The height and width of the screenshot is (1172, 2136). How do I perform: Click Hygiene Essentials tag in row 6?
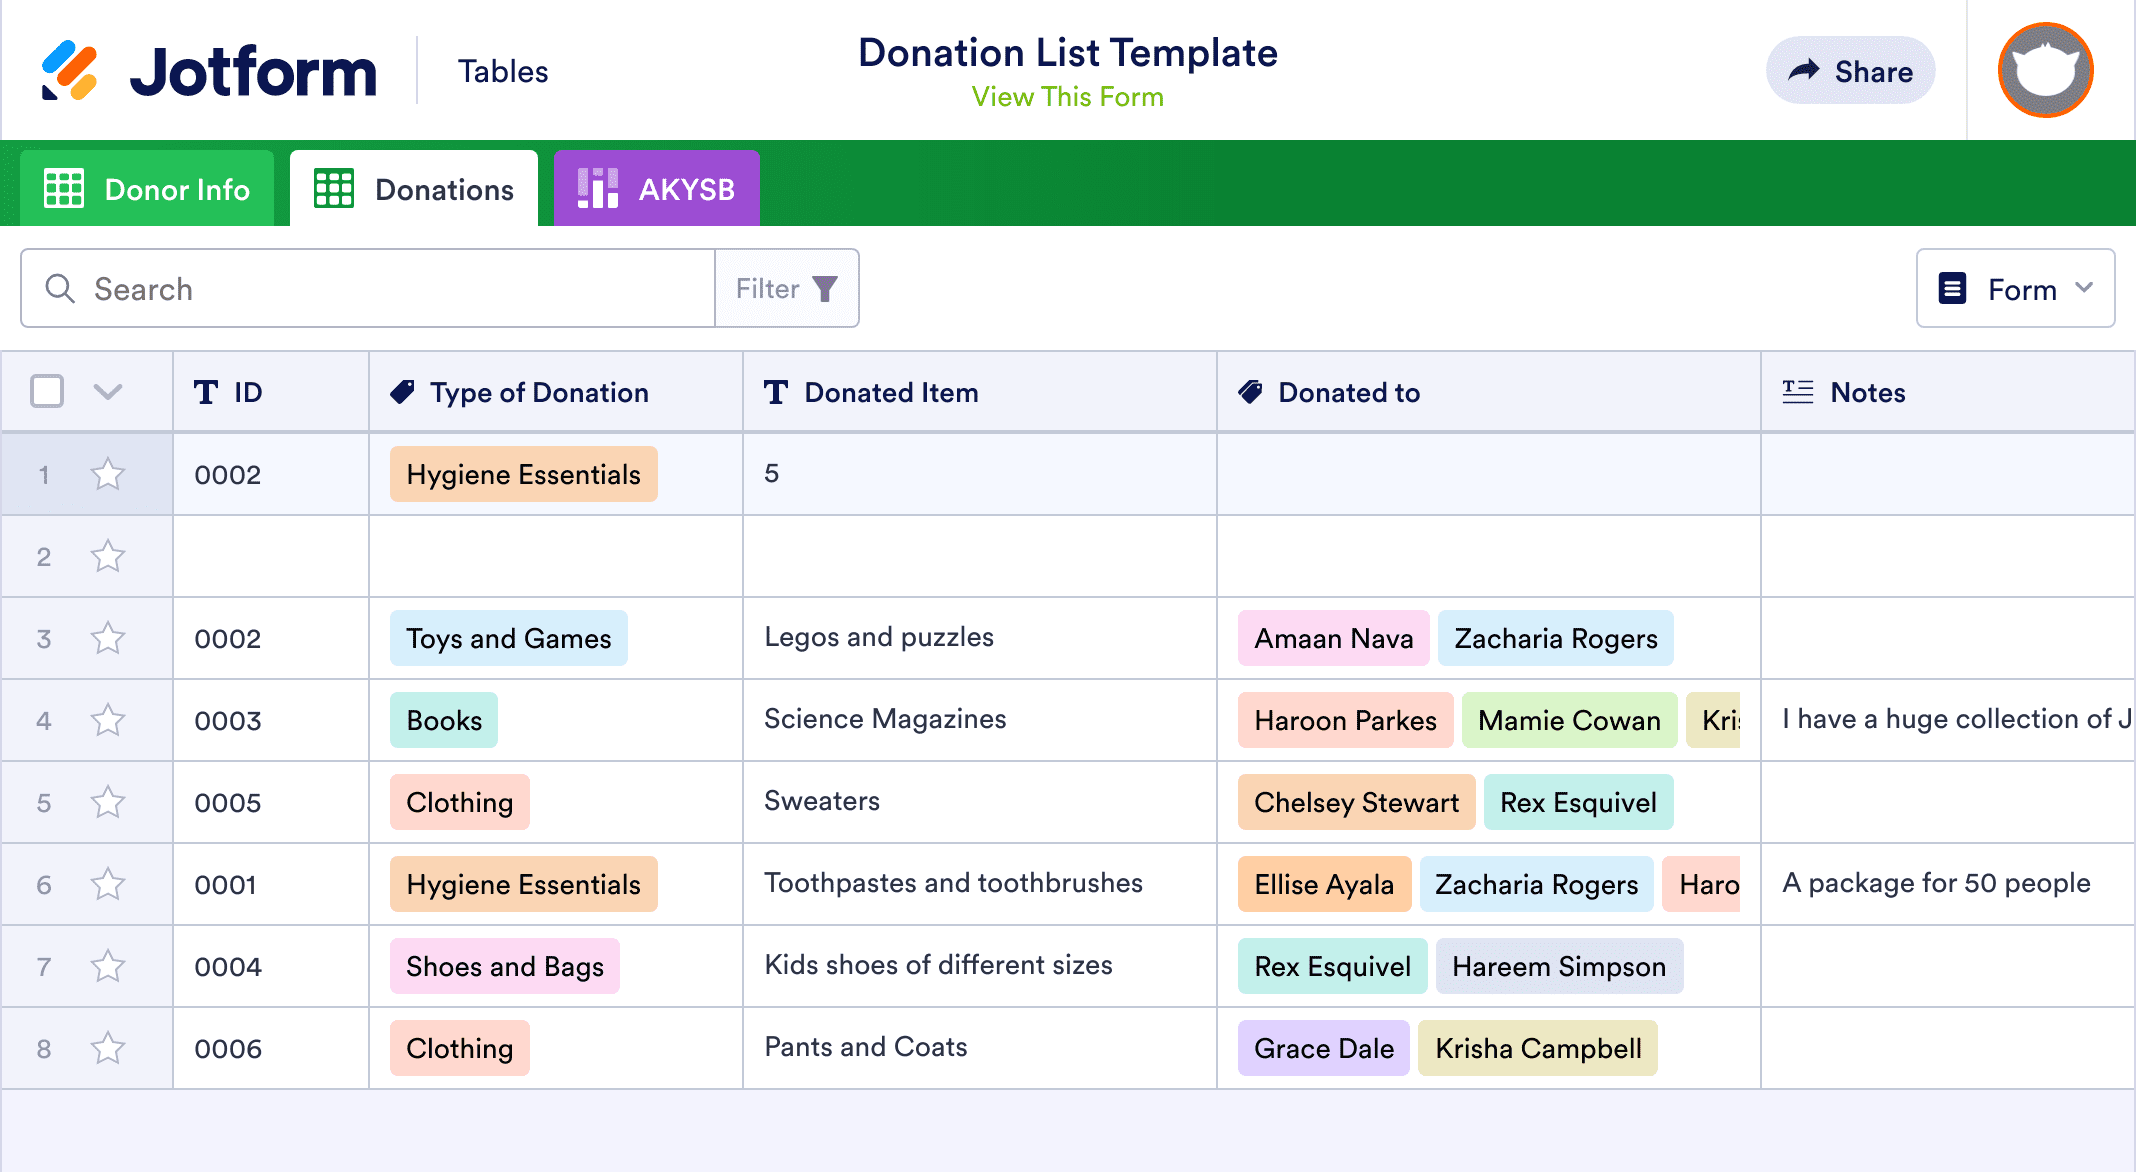click(x=524, y=884)
